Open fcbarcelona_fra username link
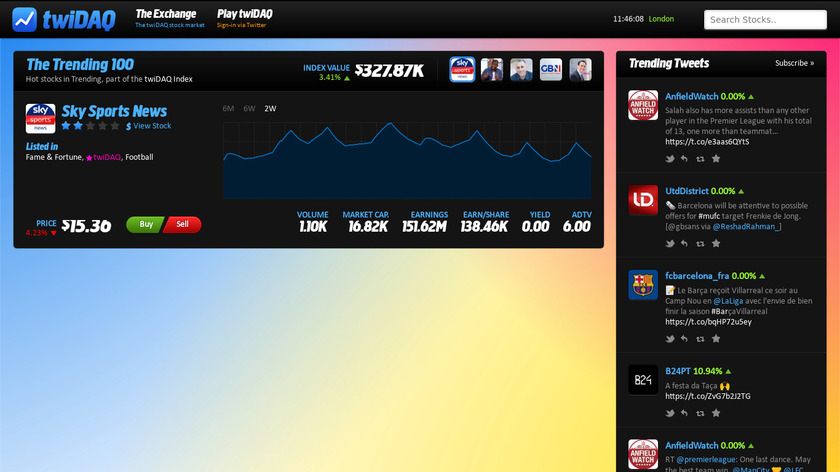840x472 pixels. (x=697, y=276)
